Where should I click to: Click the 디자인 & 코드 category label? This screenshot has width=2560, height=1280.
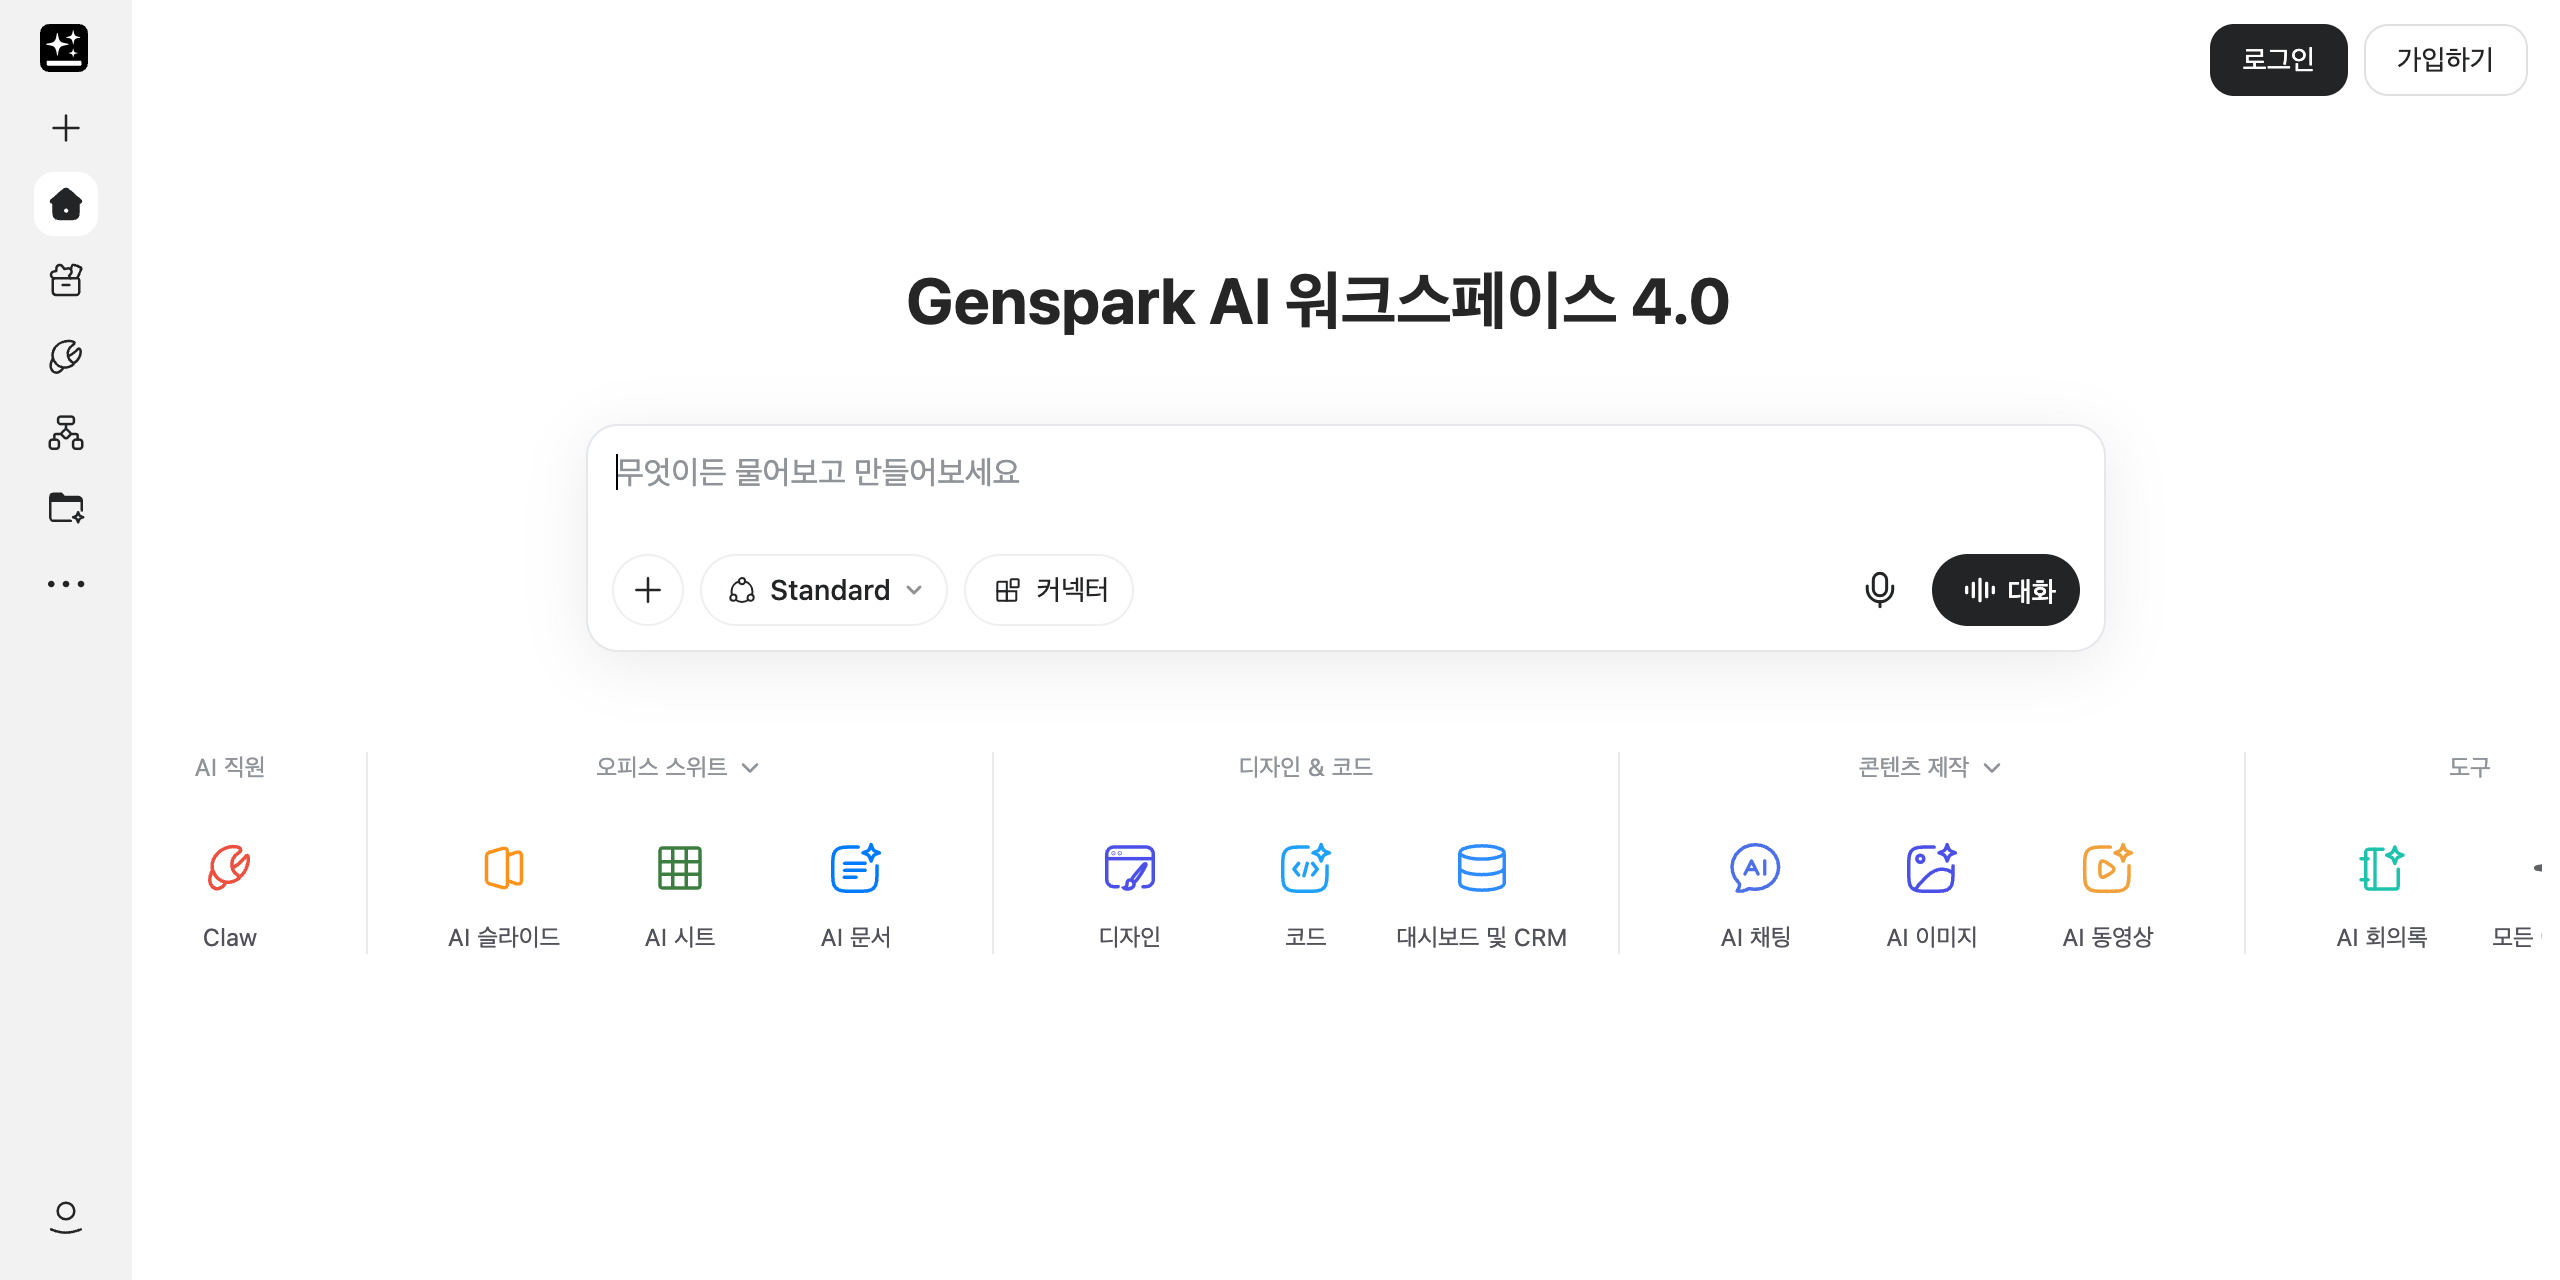click(x=1306, y=767)
